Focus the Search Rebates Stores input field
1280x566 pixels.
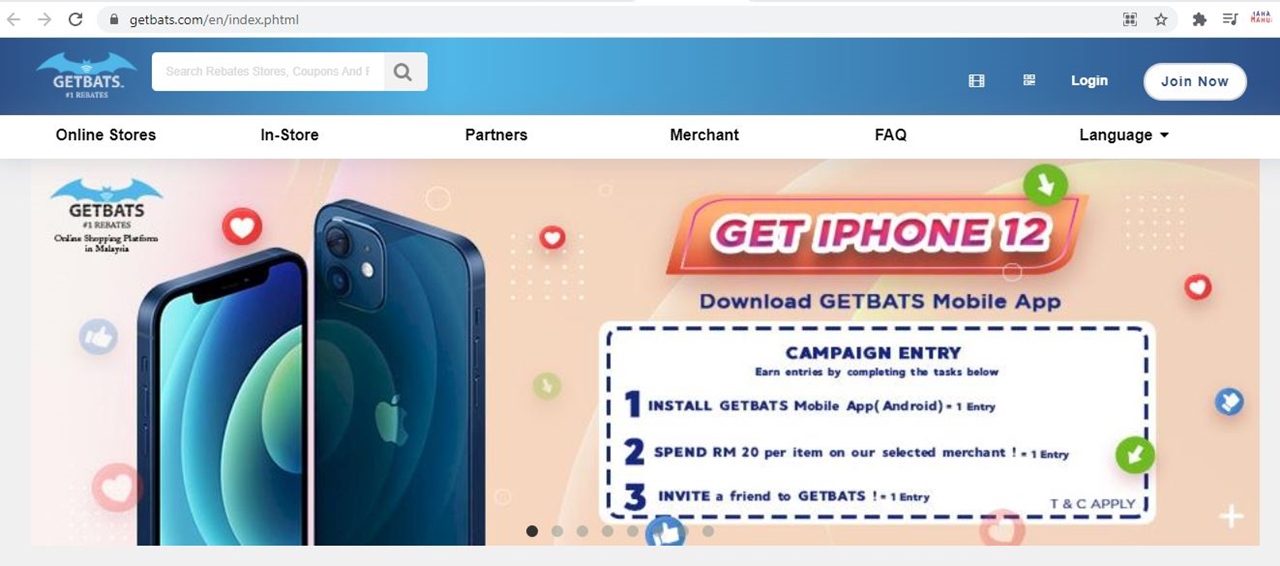(268, 72)
